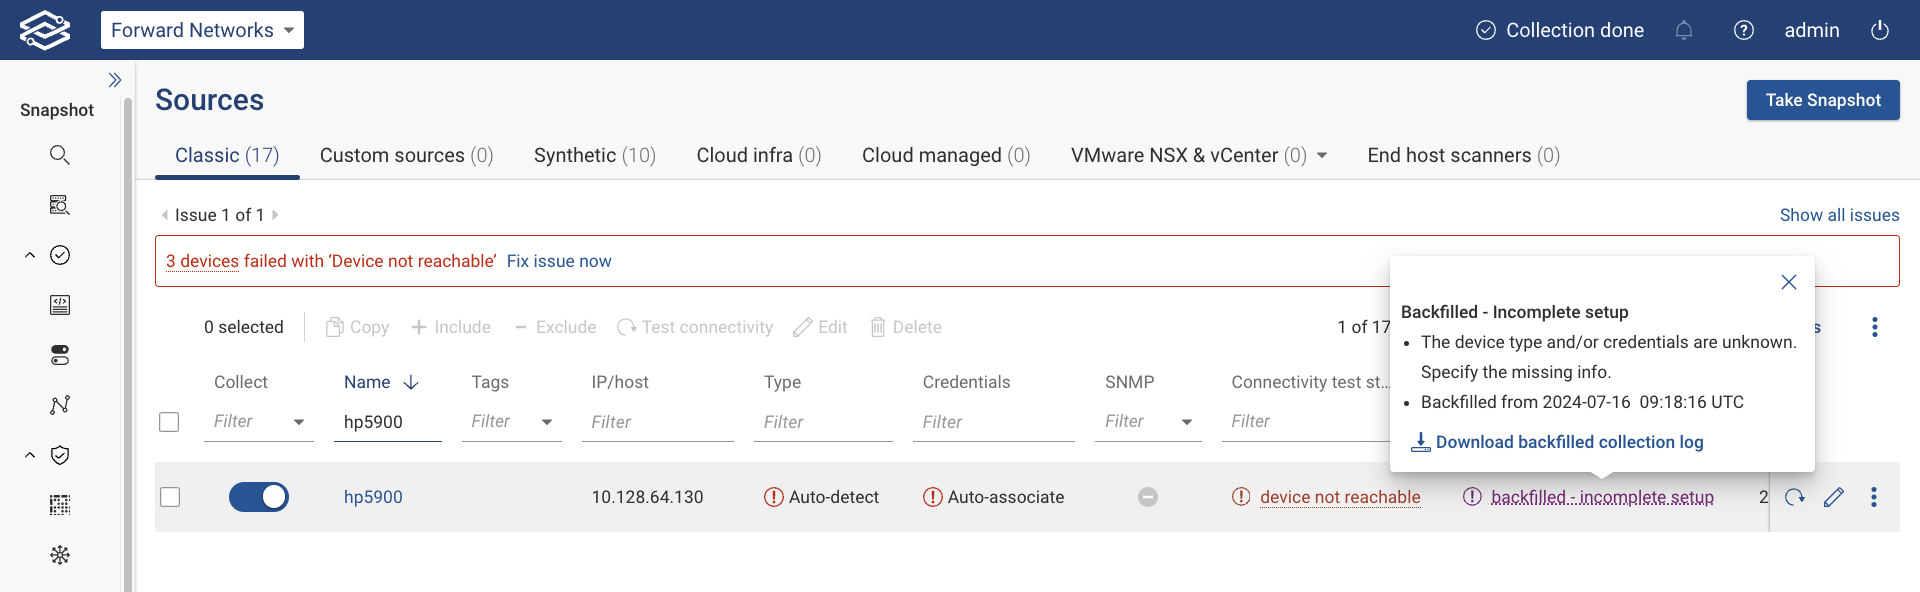Click the Fix issue now link

pos(558,261)
